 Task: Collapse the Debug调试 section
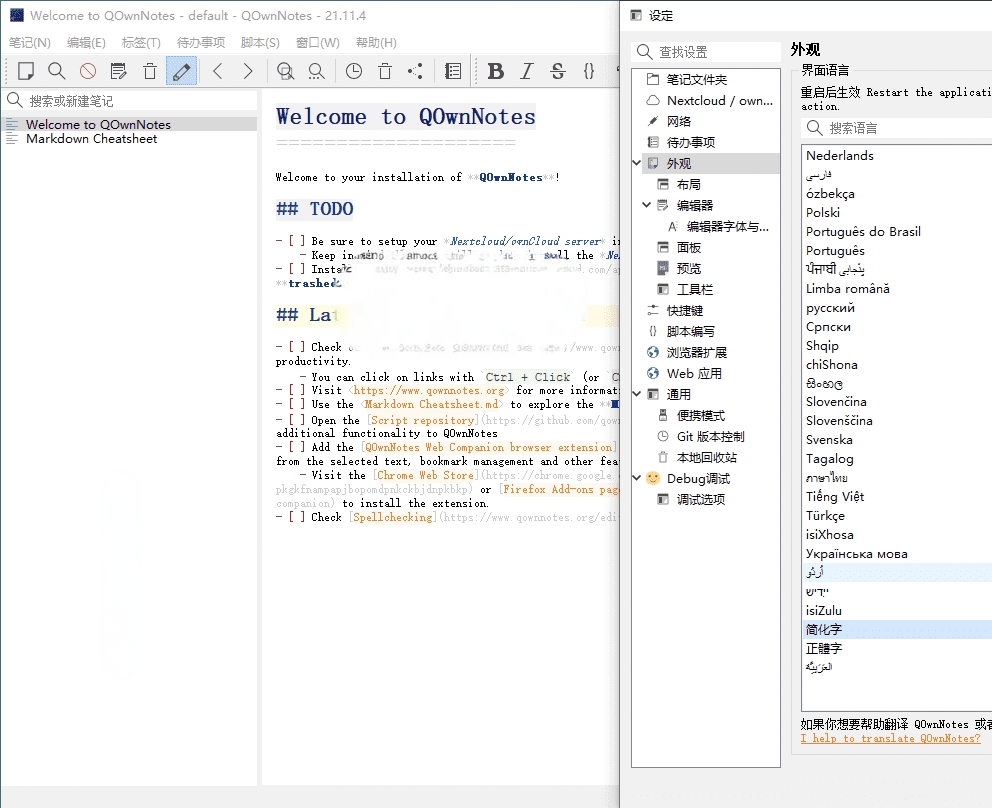(x=636, y=478)
